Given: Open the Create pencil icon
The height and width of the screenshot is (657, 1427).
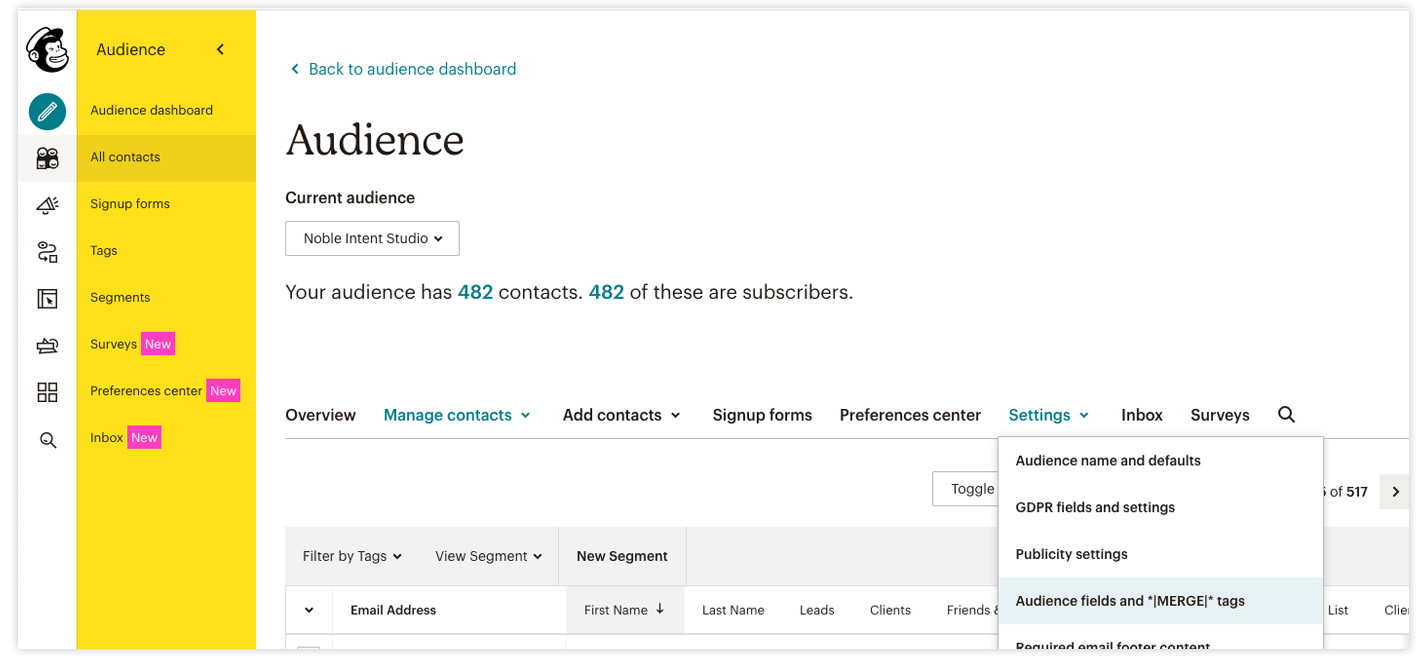Looking at the screenshot, I should click(47, 111).
